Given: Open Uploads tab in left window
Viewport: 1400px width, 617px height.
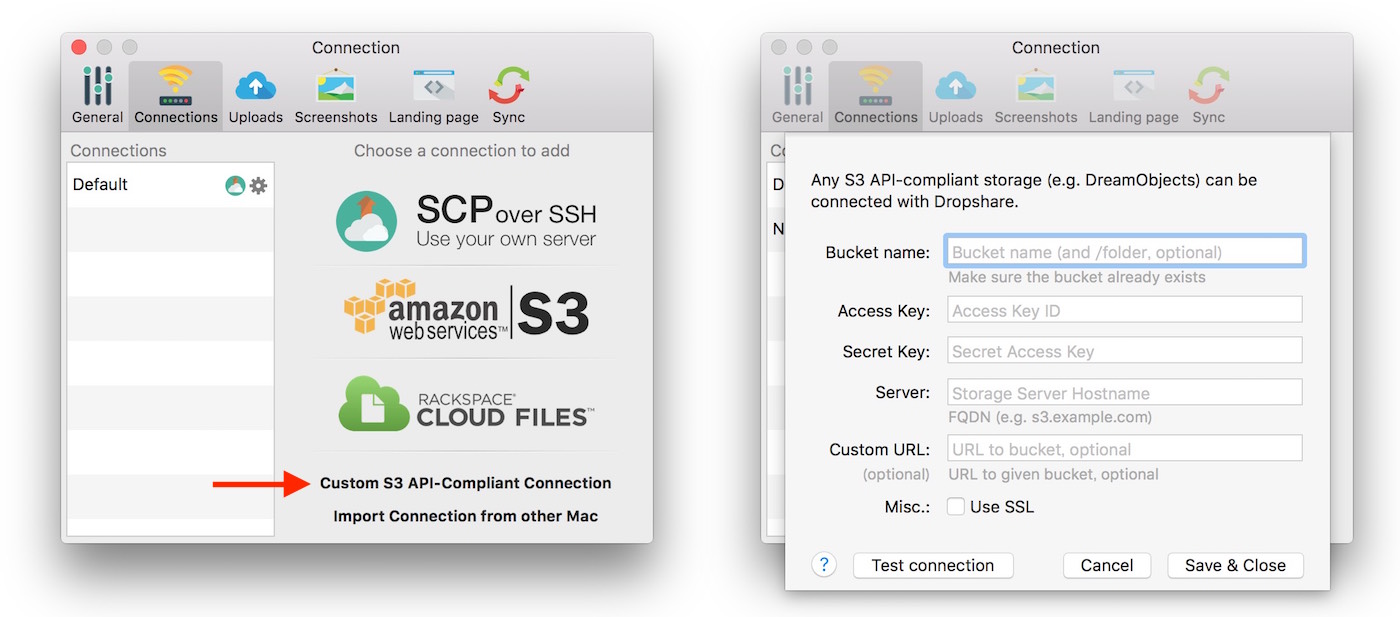Looking at the screenshot, I should click(x=256, y=96).
